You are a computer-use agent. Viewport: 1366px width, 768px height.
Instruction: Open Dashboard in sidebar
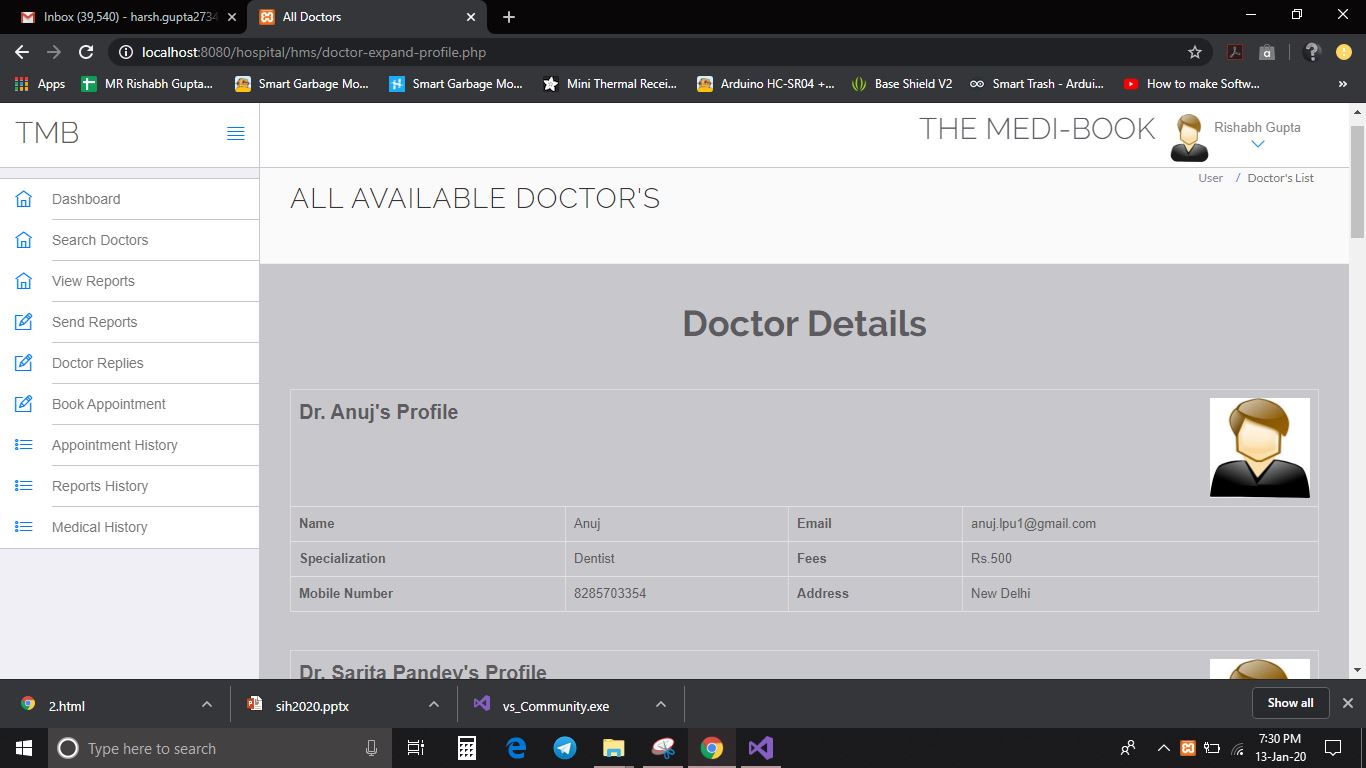[86, 199]
